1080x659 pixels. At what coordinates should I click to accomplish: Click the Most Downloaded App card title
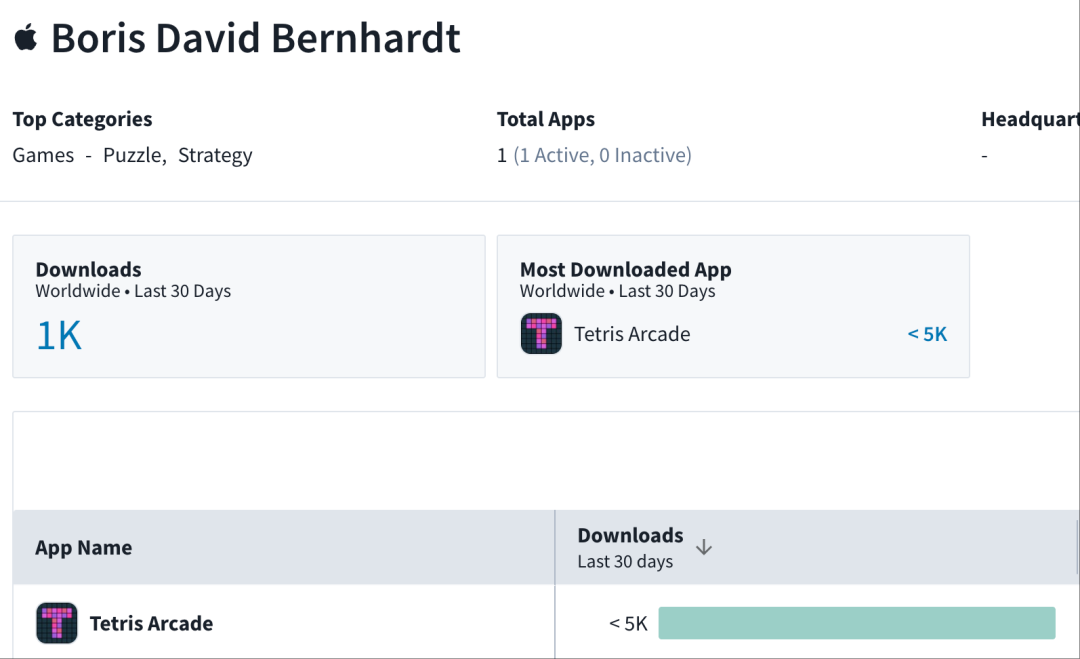pyautogui.click(x=625, y=269)
